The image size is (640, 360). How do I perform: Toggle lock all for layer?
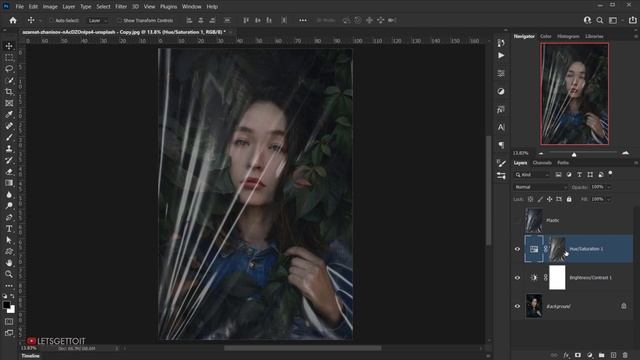(569, 199)
